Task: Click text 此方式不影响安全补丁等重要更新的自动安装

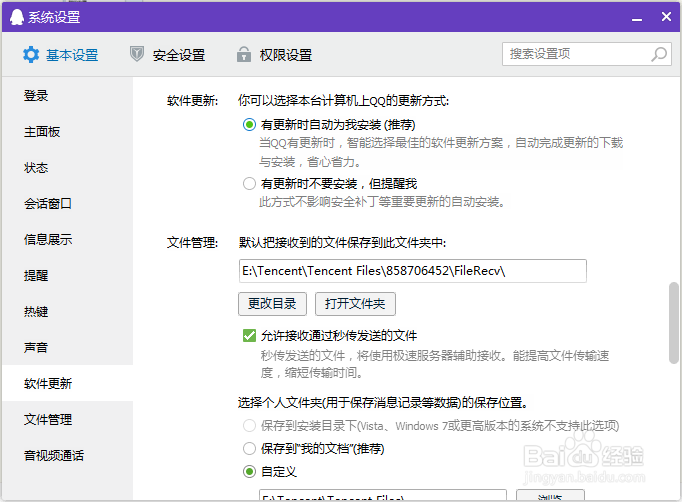Action: [381, 202]
